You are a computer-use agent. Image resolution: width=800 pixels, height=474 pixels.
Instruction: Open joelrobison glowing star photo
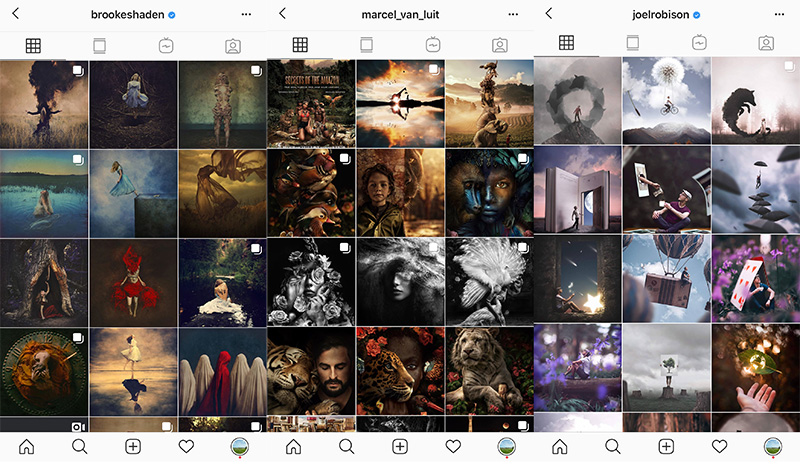pos(578,279)
